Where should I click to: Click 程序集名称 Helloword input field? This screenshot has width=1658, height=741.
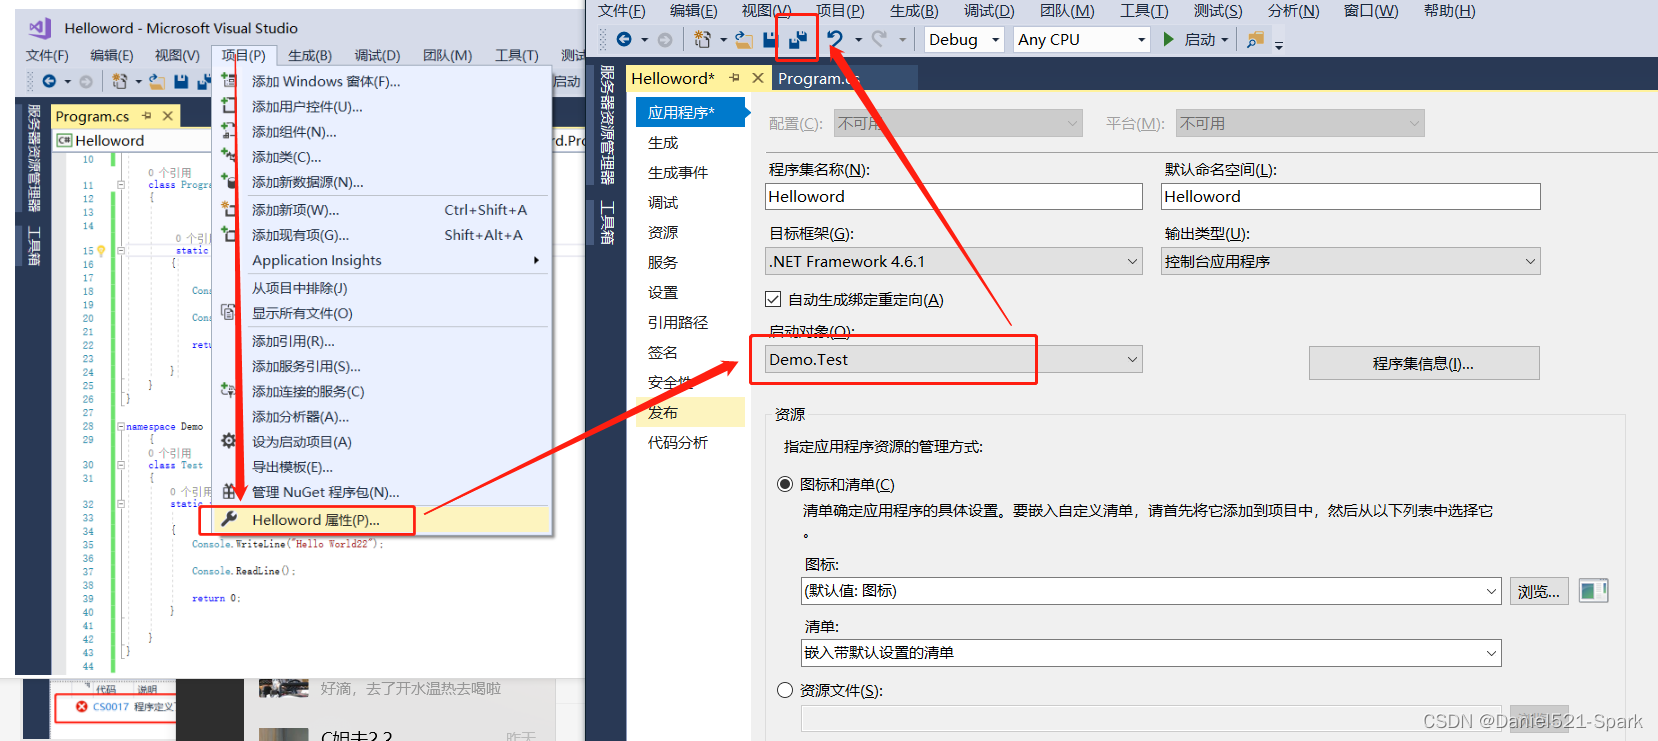coord(953,196)
